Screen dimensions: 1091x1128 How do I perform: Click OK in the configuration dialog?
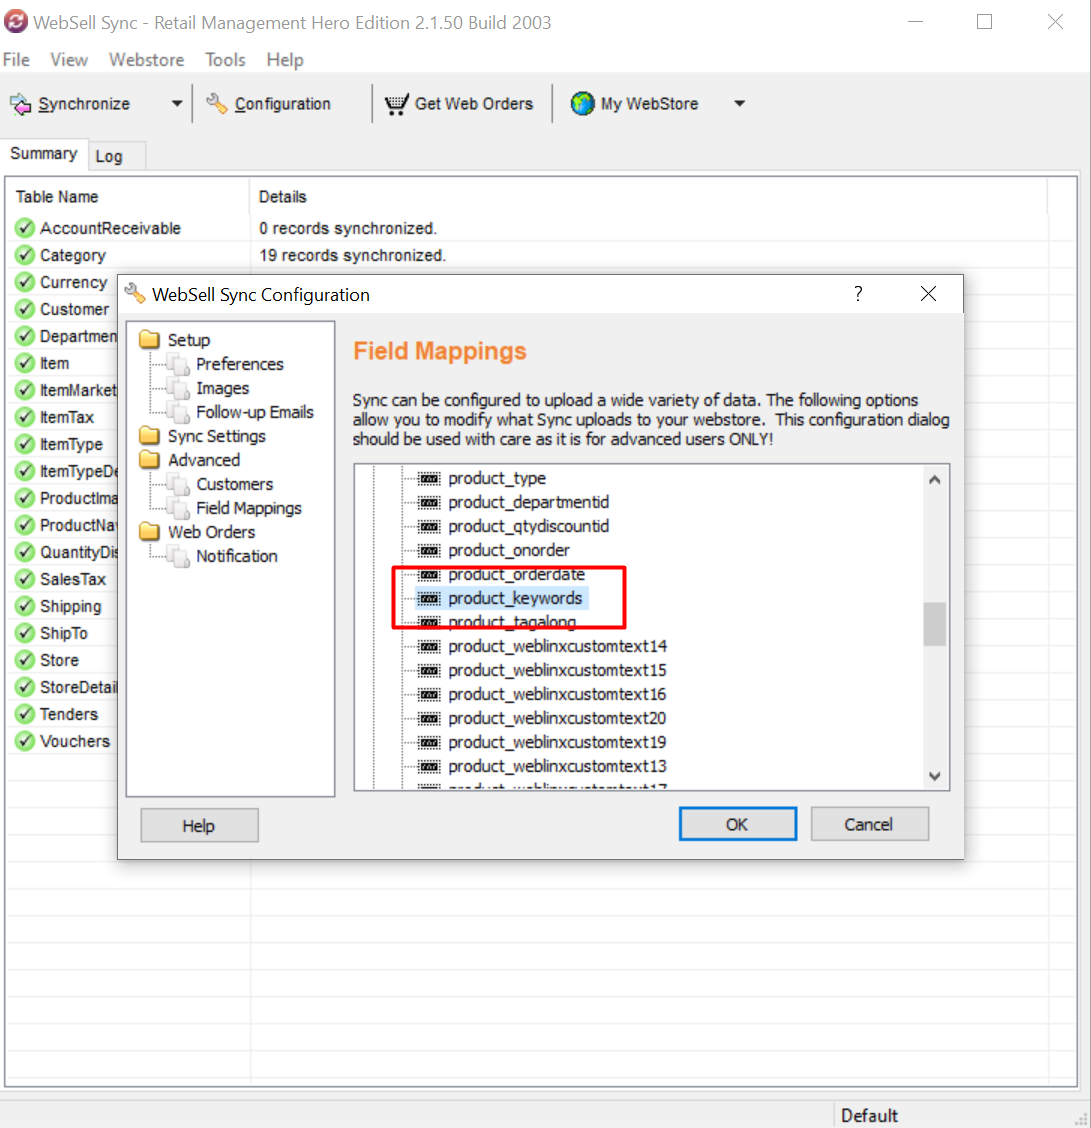[738, 824]
